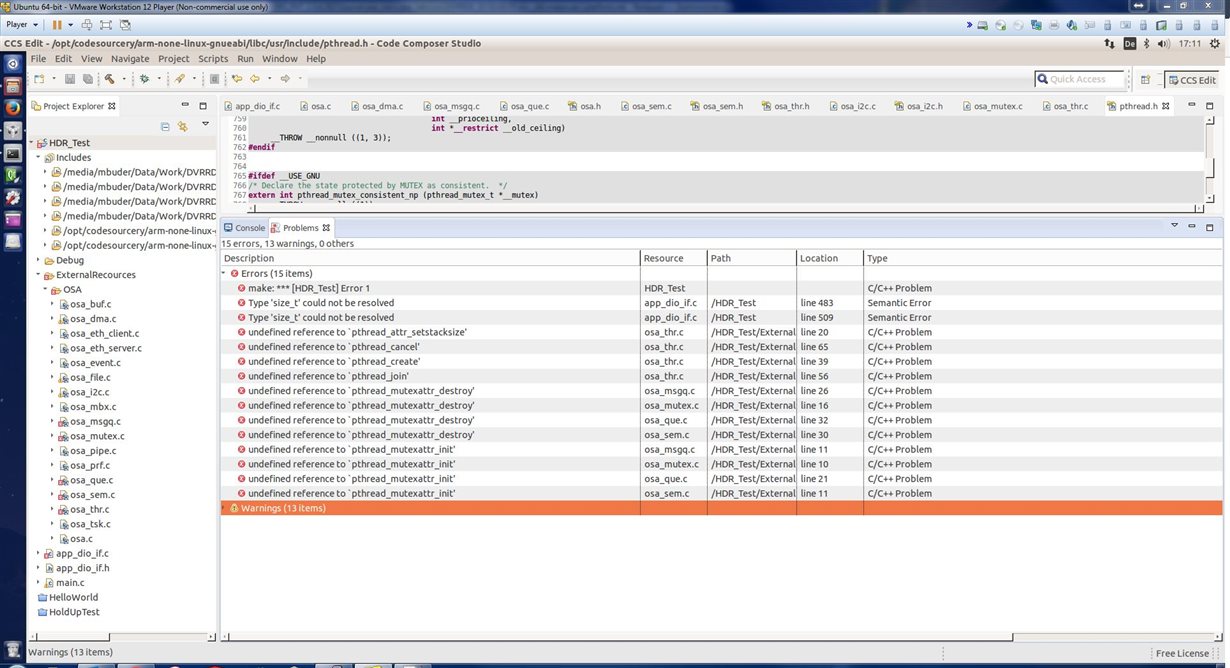Click inside the Quick Access search field
Screen dimensions: 1230x668
click(1080, 78)
